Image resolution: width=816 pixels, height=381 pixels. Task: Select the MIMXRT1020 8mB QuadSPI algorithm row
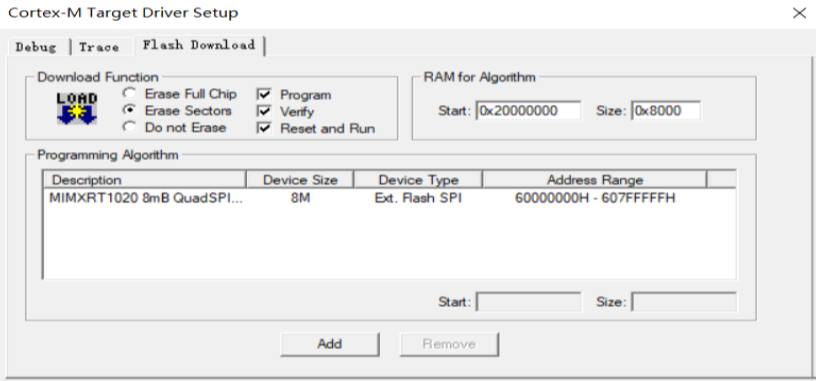(x=389, y=198)
